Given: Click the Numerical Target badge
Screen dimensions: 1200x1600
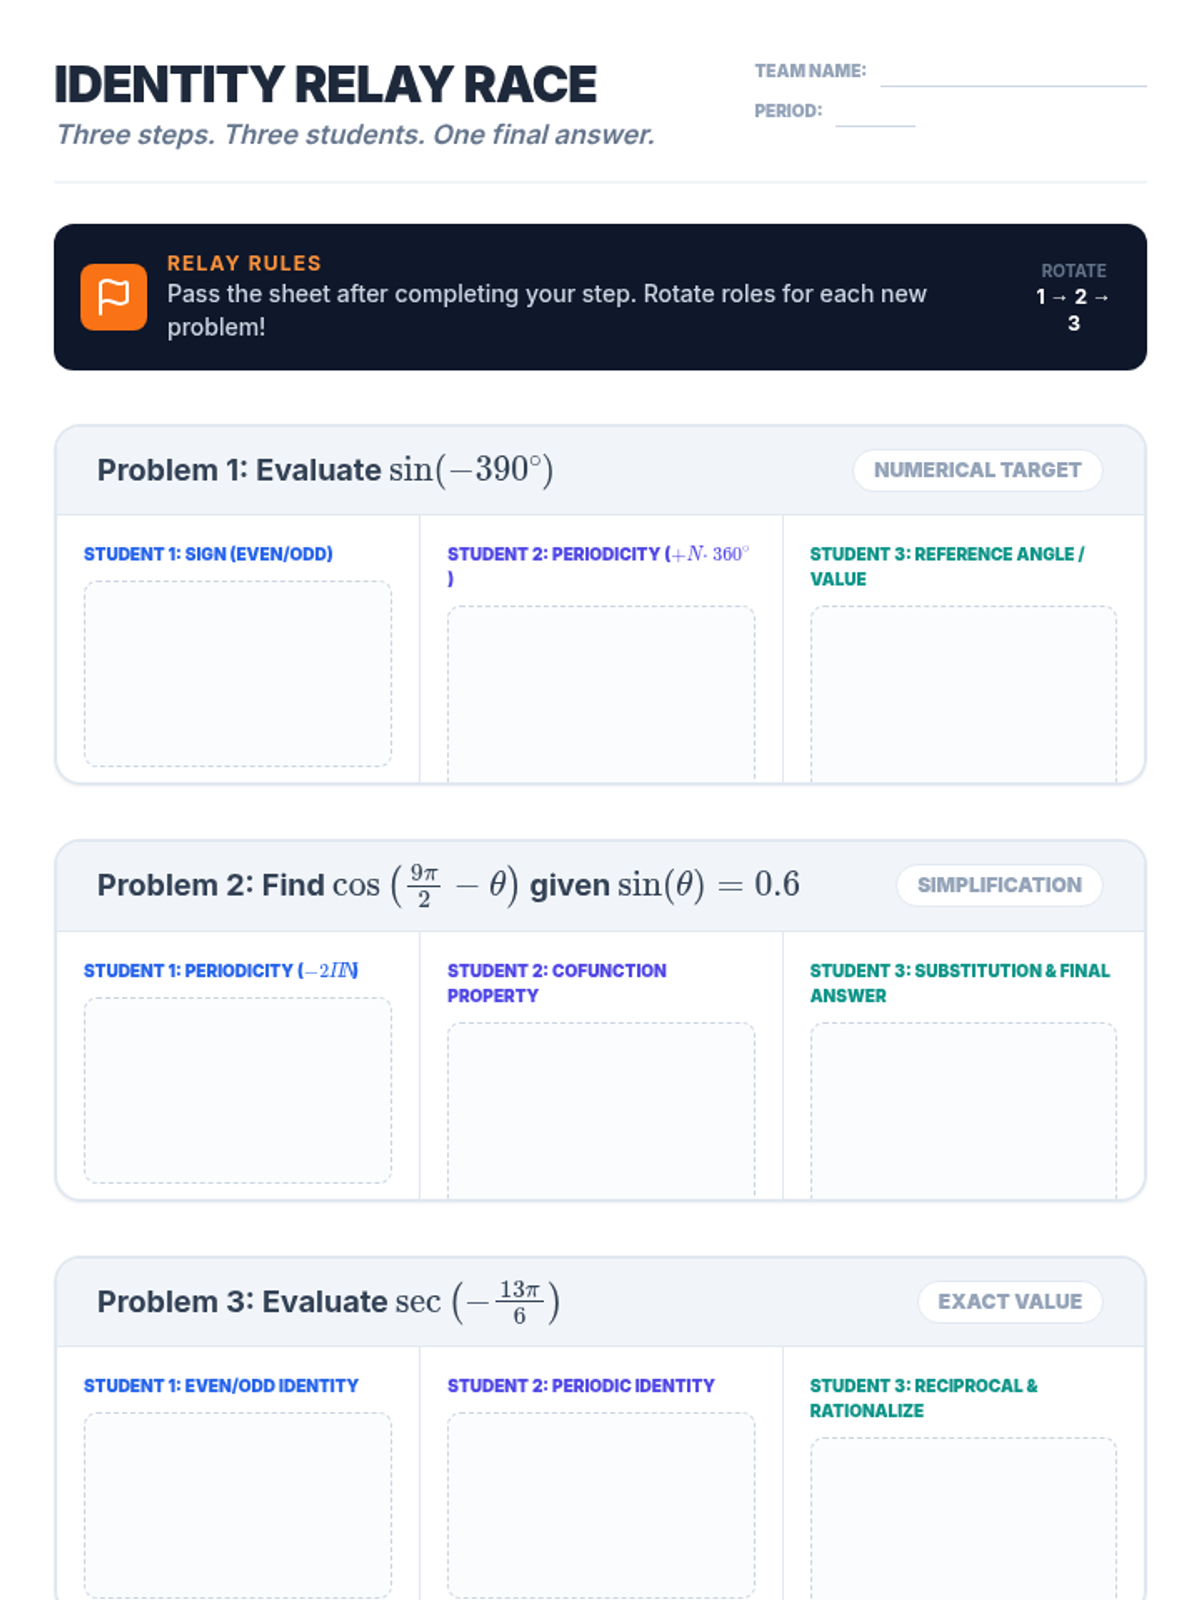Looking at the screenshot, I should (977, 470).
